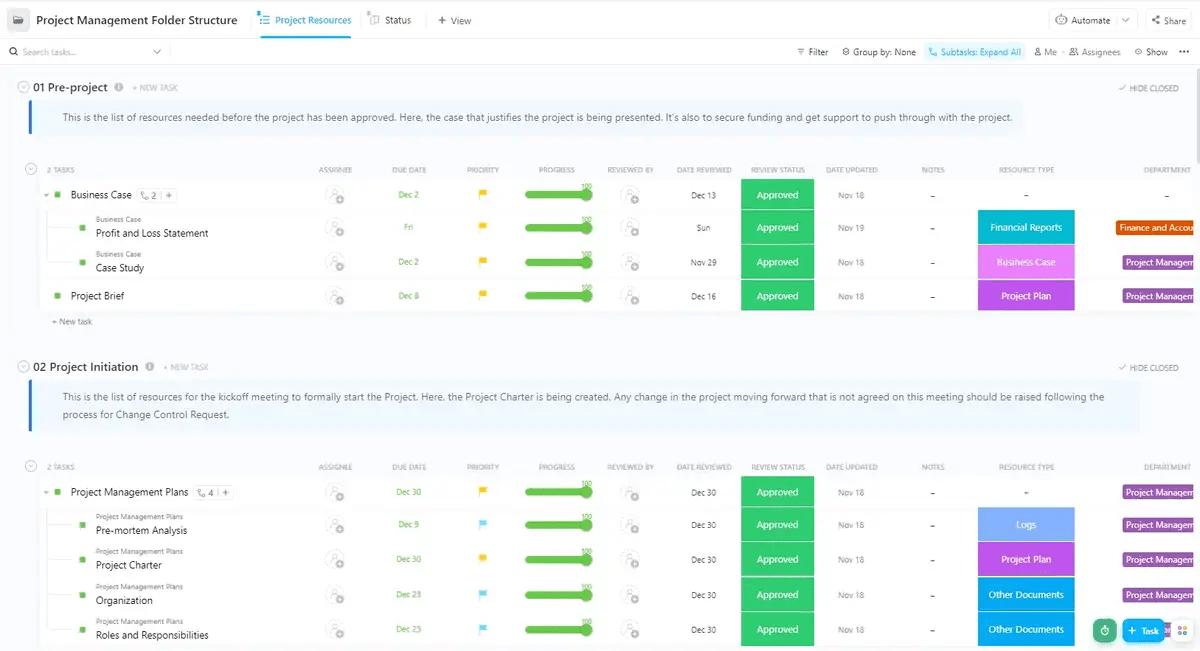Viewport: 1200px width, 651px height.
Task: Assign someone to Pre-mortem Analysis
Action: point(335,525)
